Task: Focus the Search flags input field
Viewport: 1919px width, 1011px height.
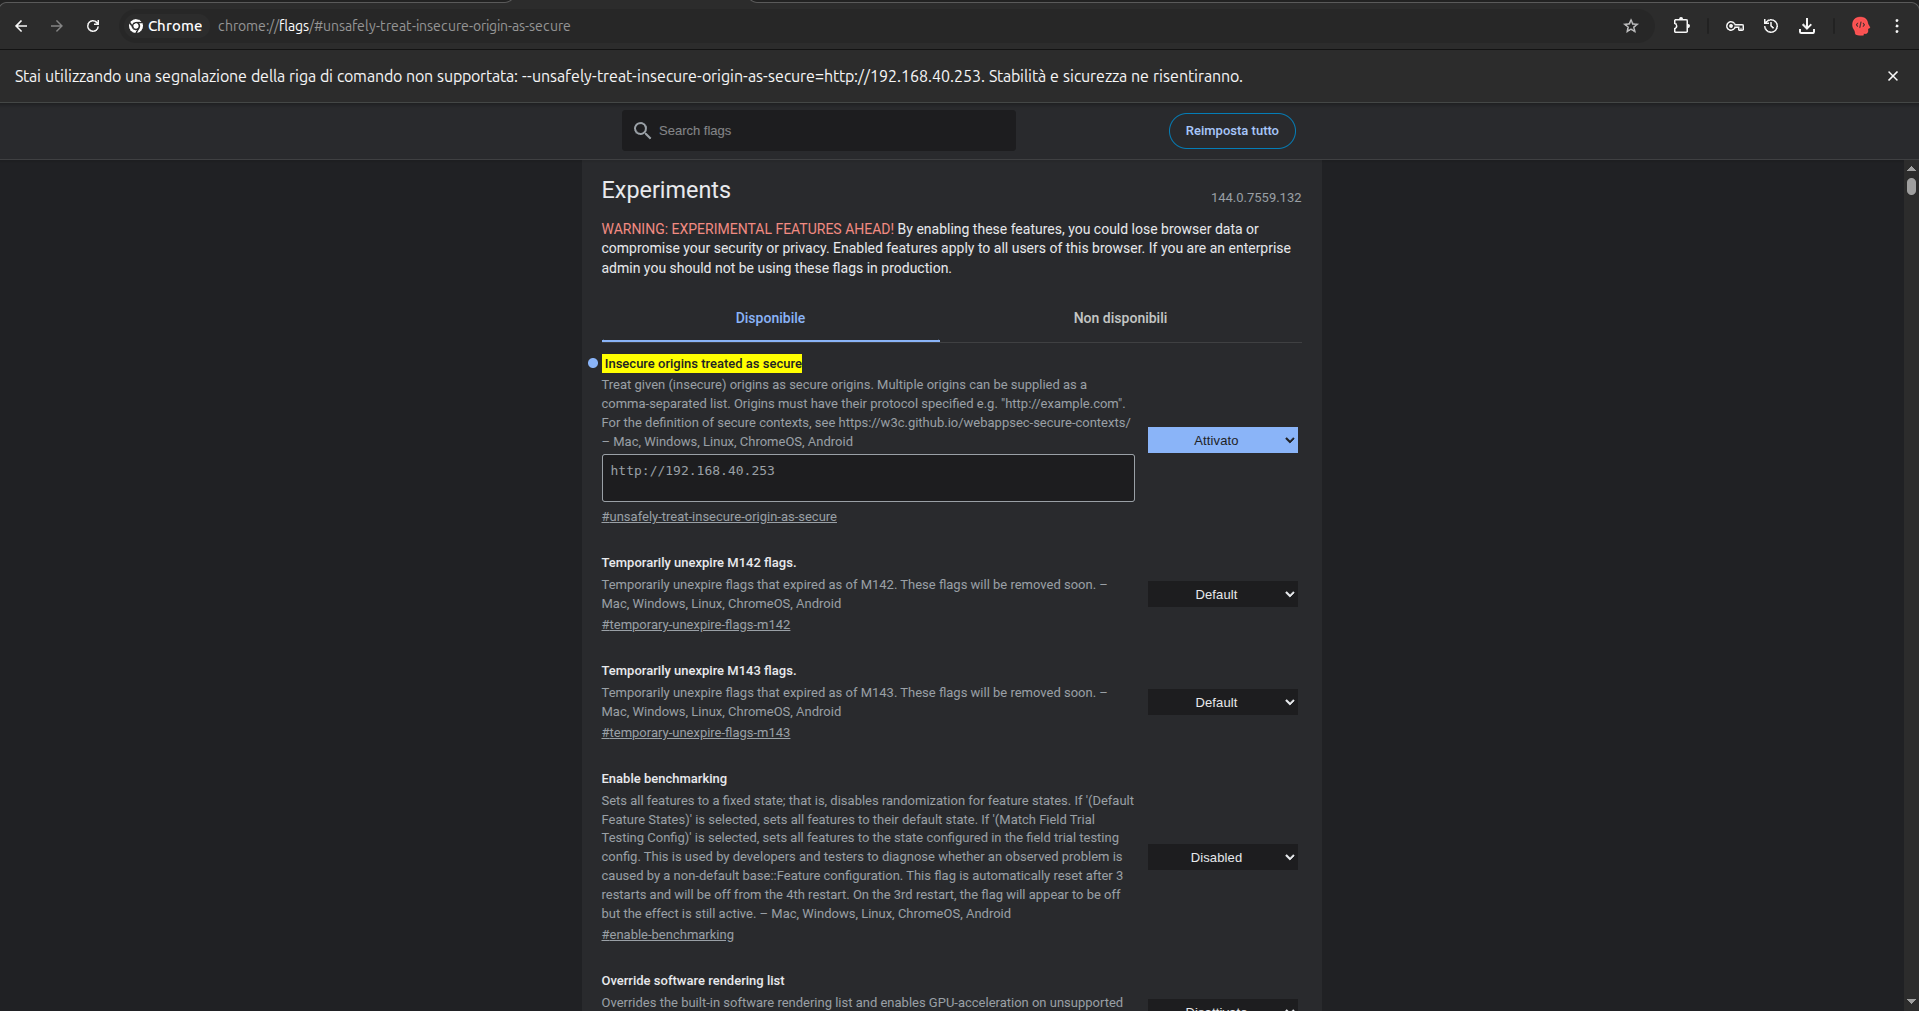Action: (x=830, y=131)
